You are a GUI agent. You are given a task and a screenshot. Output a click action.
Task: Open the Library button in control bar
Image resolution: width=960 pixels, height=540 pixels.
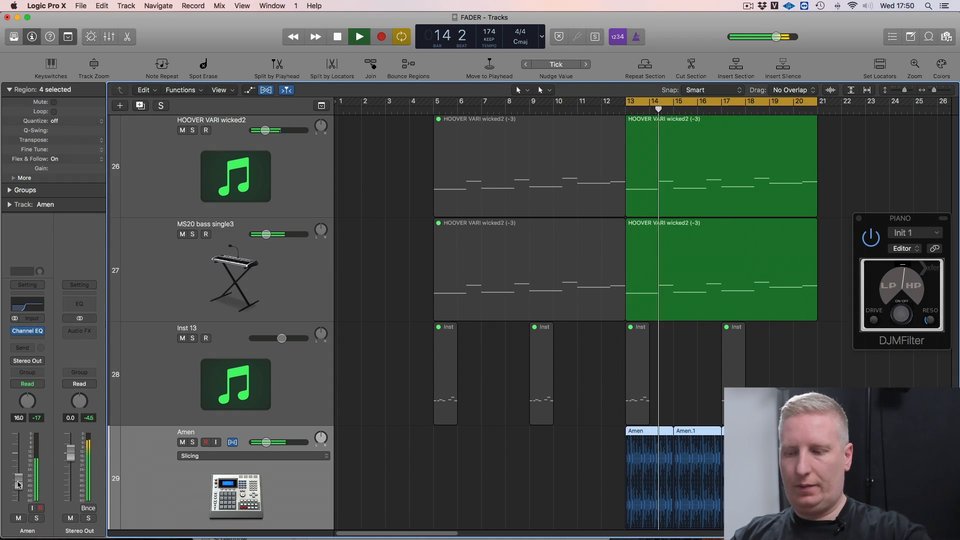click(14, 37)
